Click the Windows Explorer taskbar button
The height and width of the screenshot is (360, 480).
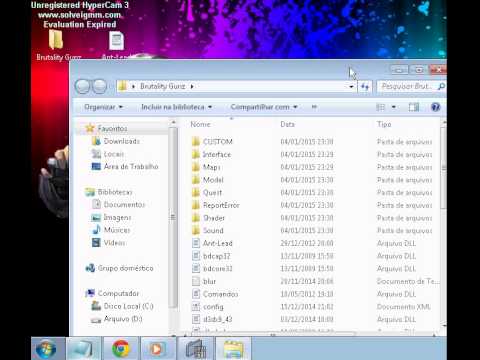click(x=233, y=348)
